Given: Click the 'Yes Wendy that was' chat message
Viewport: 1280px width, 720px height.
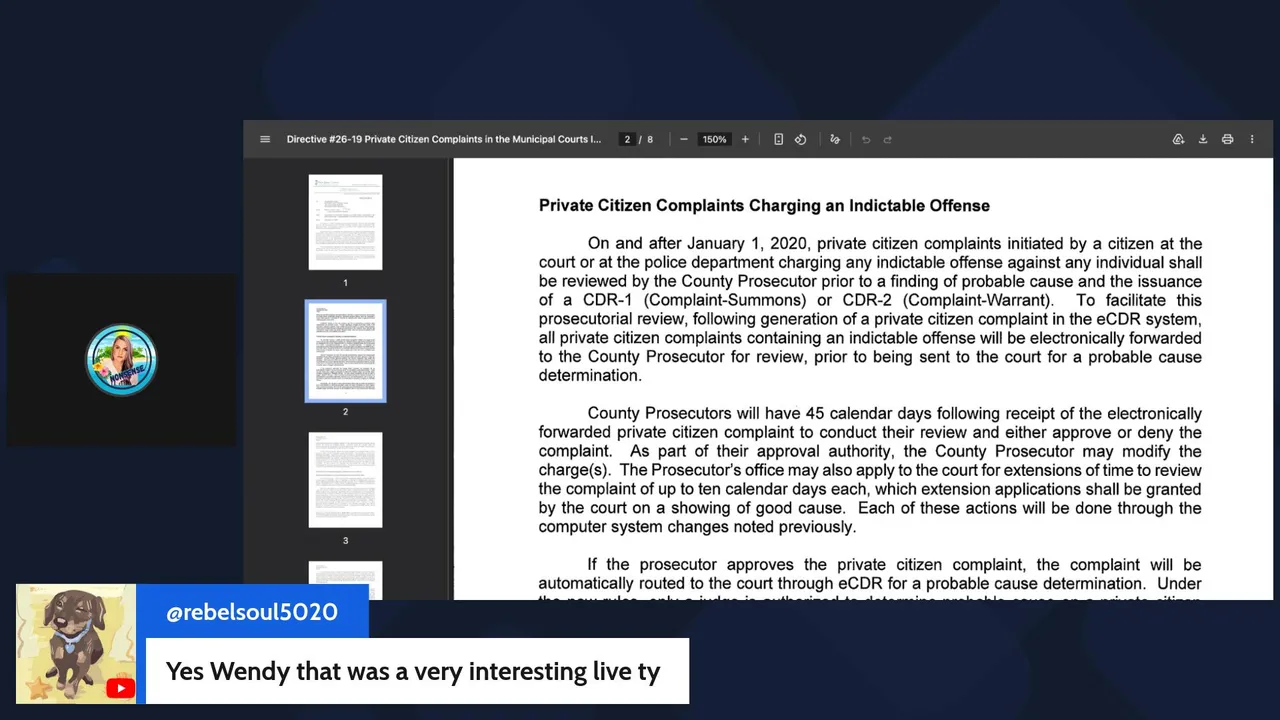Looking at the screenshot, I should click(413, 671).
